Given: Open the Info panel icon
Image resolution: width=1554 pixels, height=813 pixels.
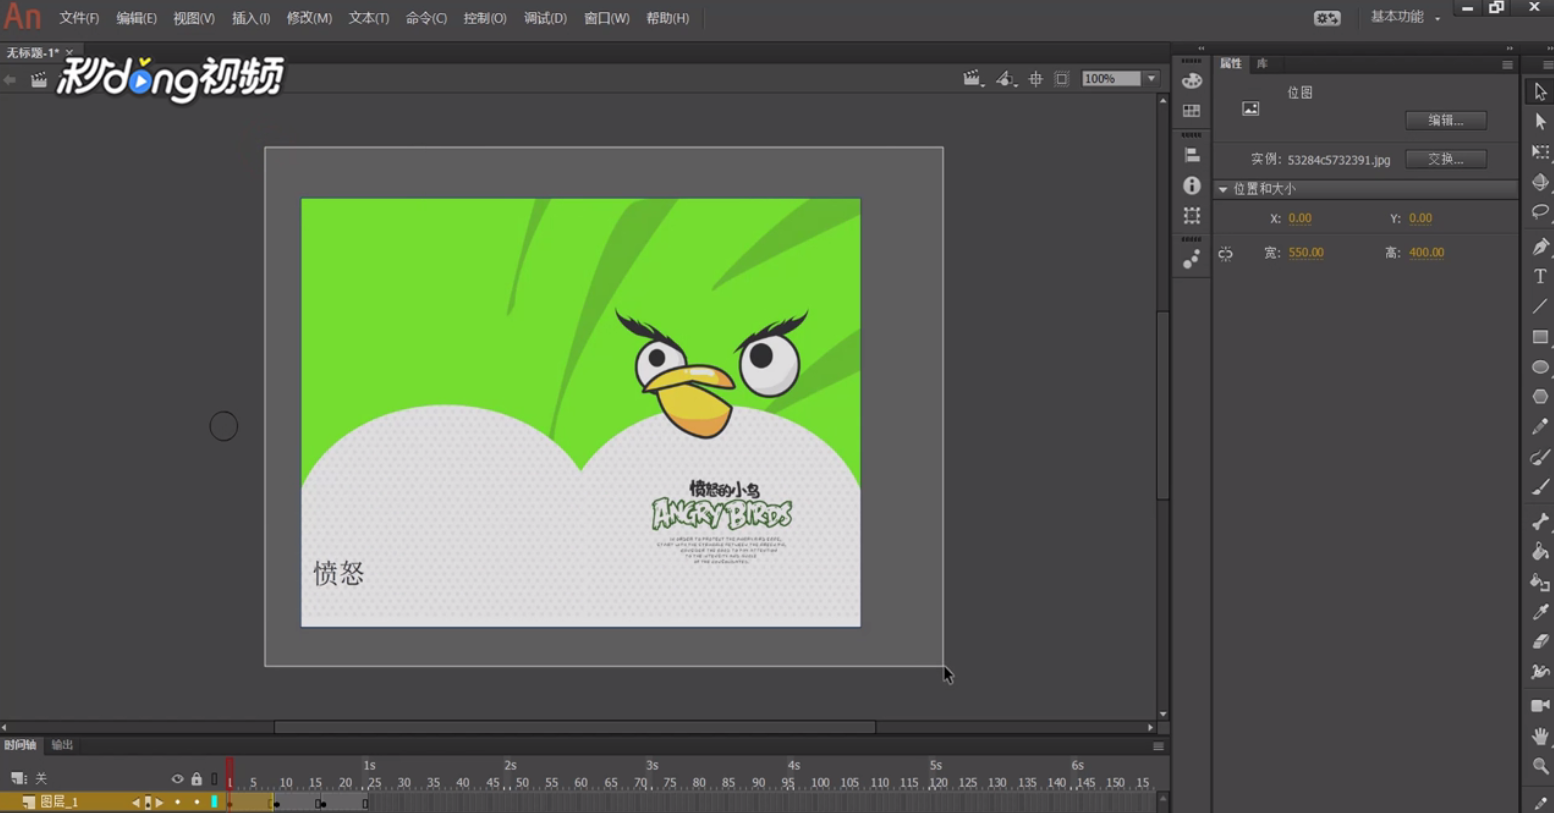Looking at the screenshot, I should (1191, 185).
